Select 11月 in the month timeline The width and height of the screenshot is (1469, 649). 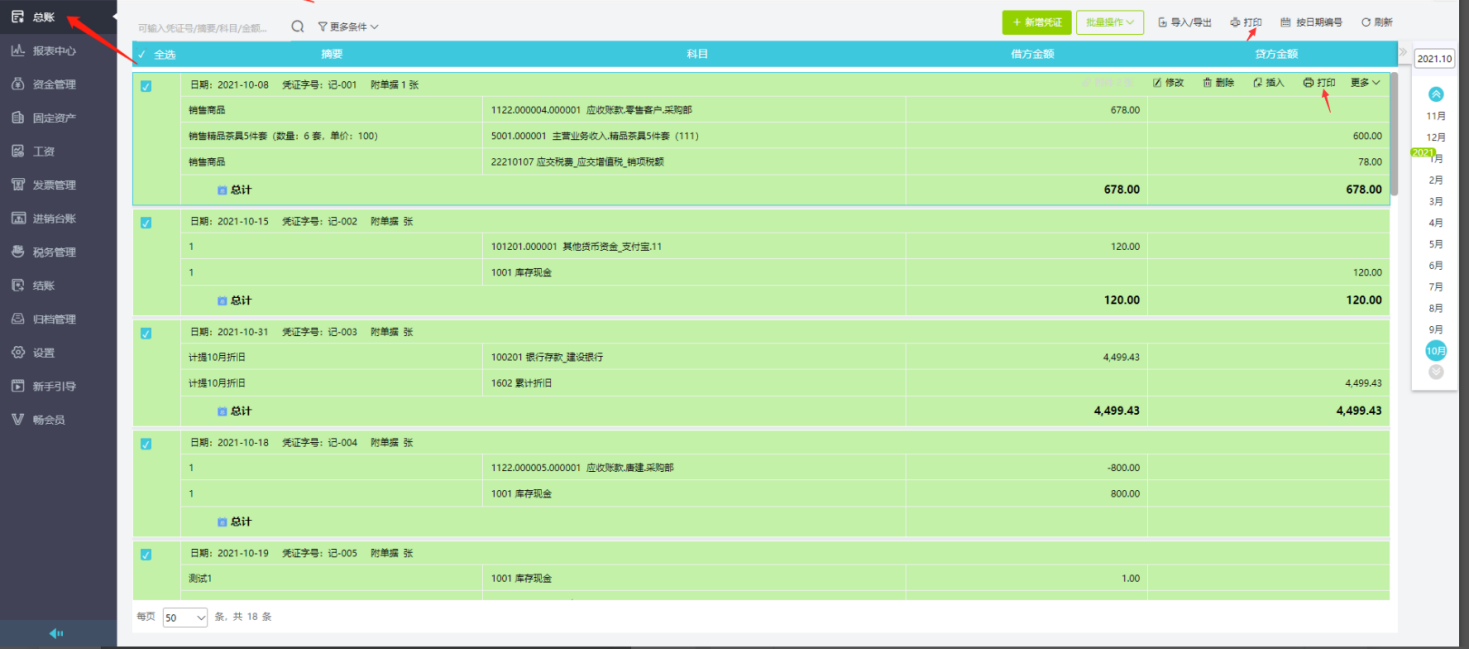[1436, 116]
